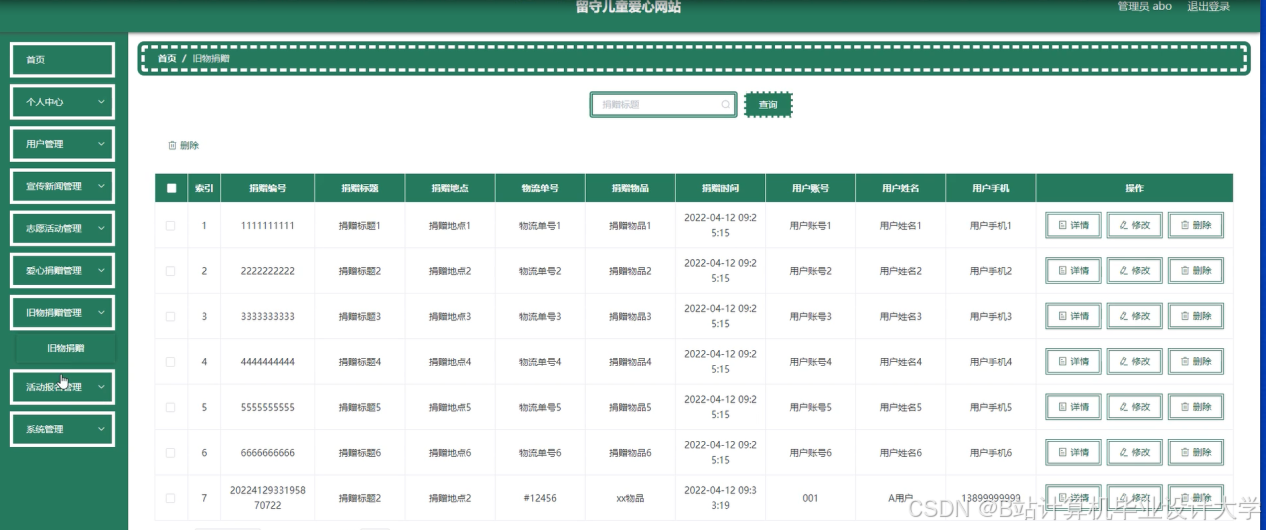Viewport: 1266px width, 530px height.
Task: Check the box for row 2222222222
Action: (170, 271)
